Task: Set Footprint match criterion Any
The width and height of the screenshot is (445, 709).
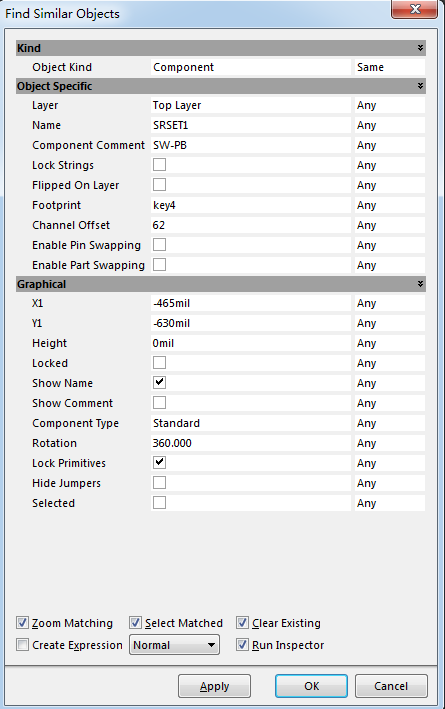Action: pyautogui.click(x=389, y=205)
